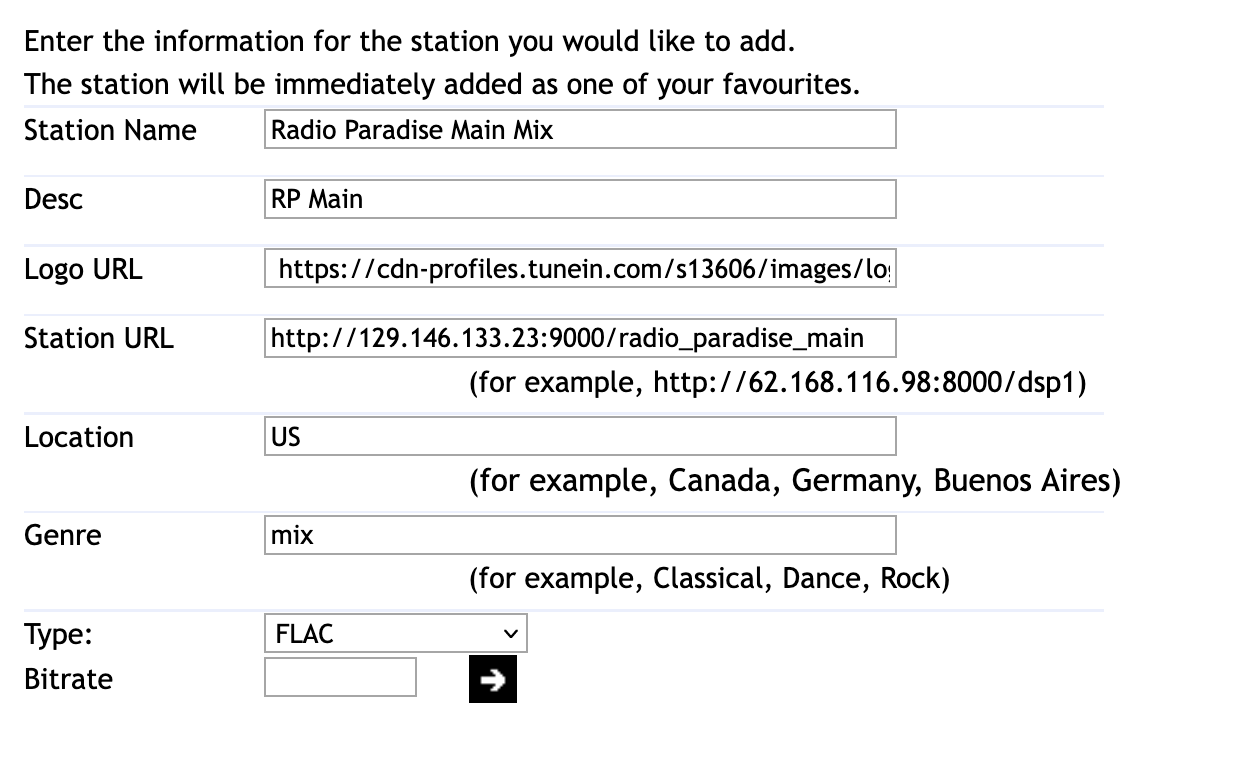Click the Logo URL label
The height and width of the screenshot is (758, 1238).
tap(83, 270)
